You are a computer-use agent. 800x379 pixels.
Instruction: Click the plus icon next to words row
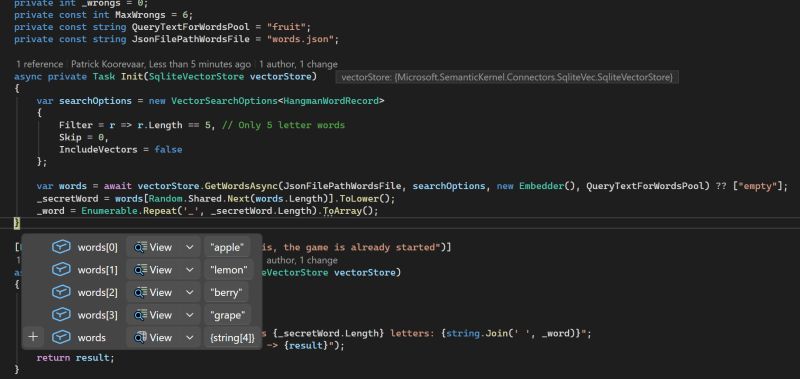[x=33, y=337]
